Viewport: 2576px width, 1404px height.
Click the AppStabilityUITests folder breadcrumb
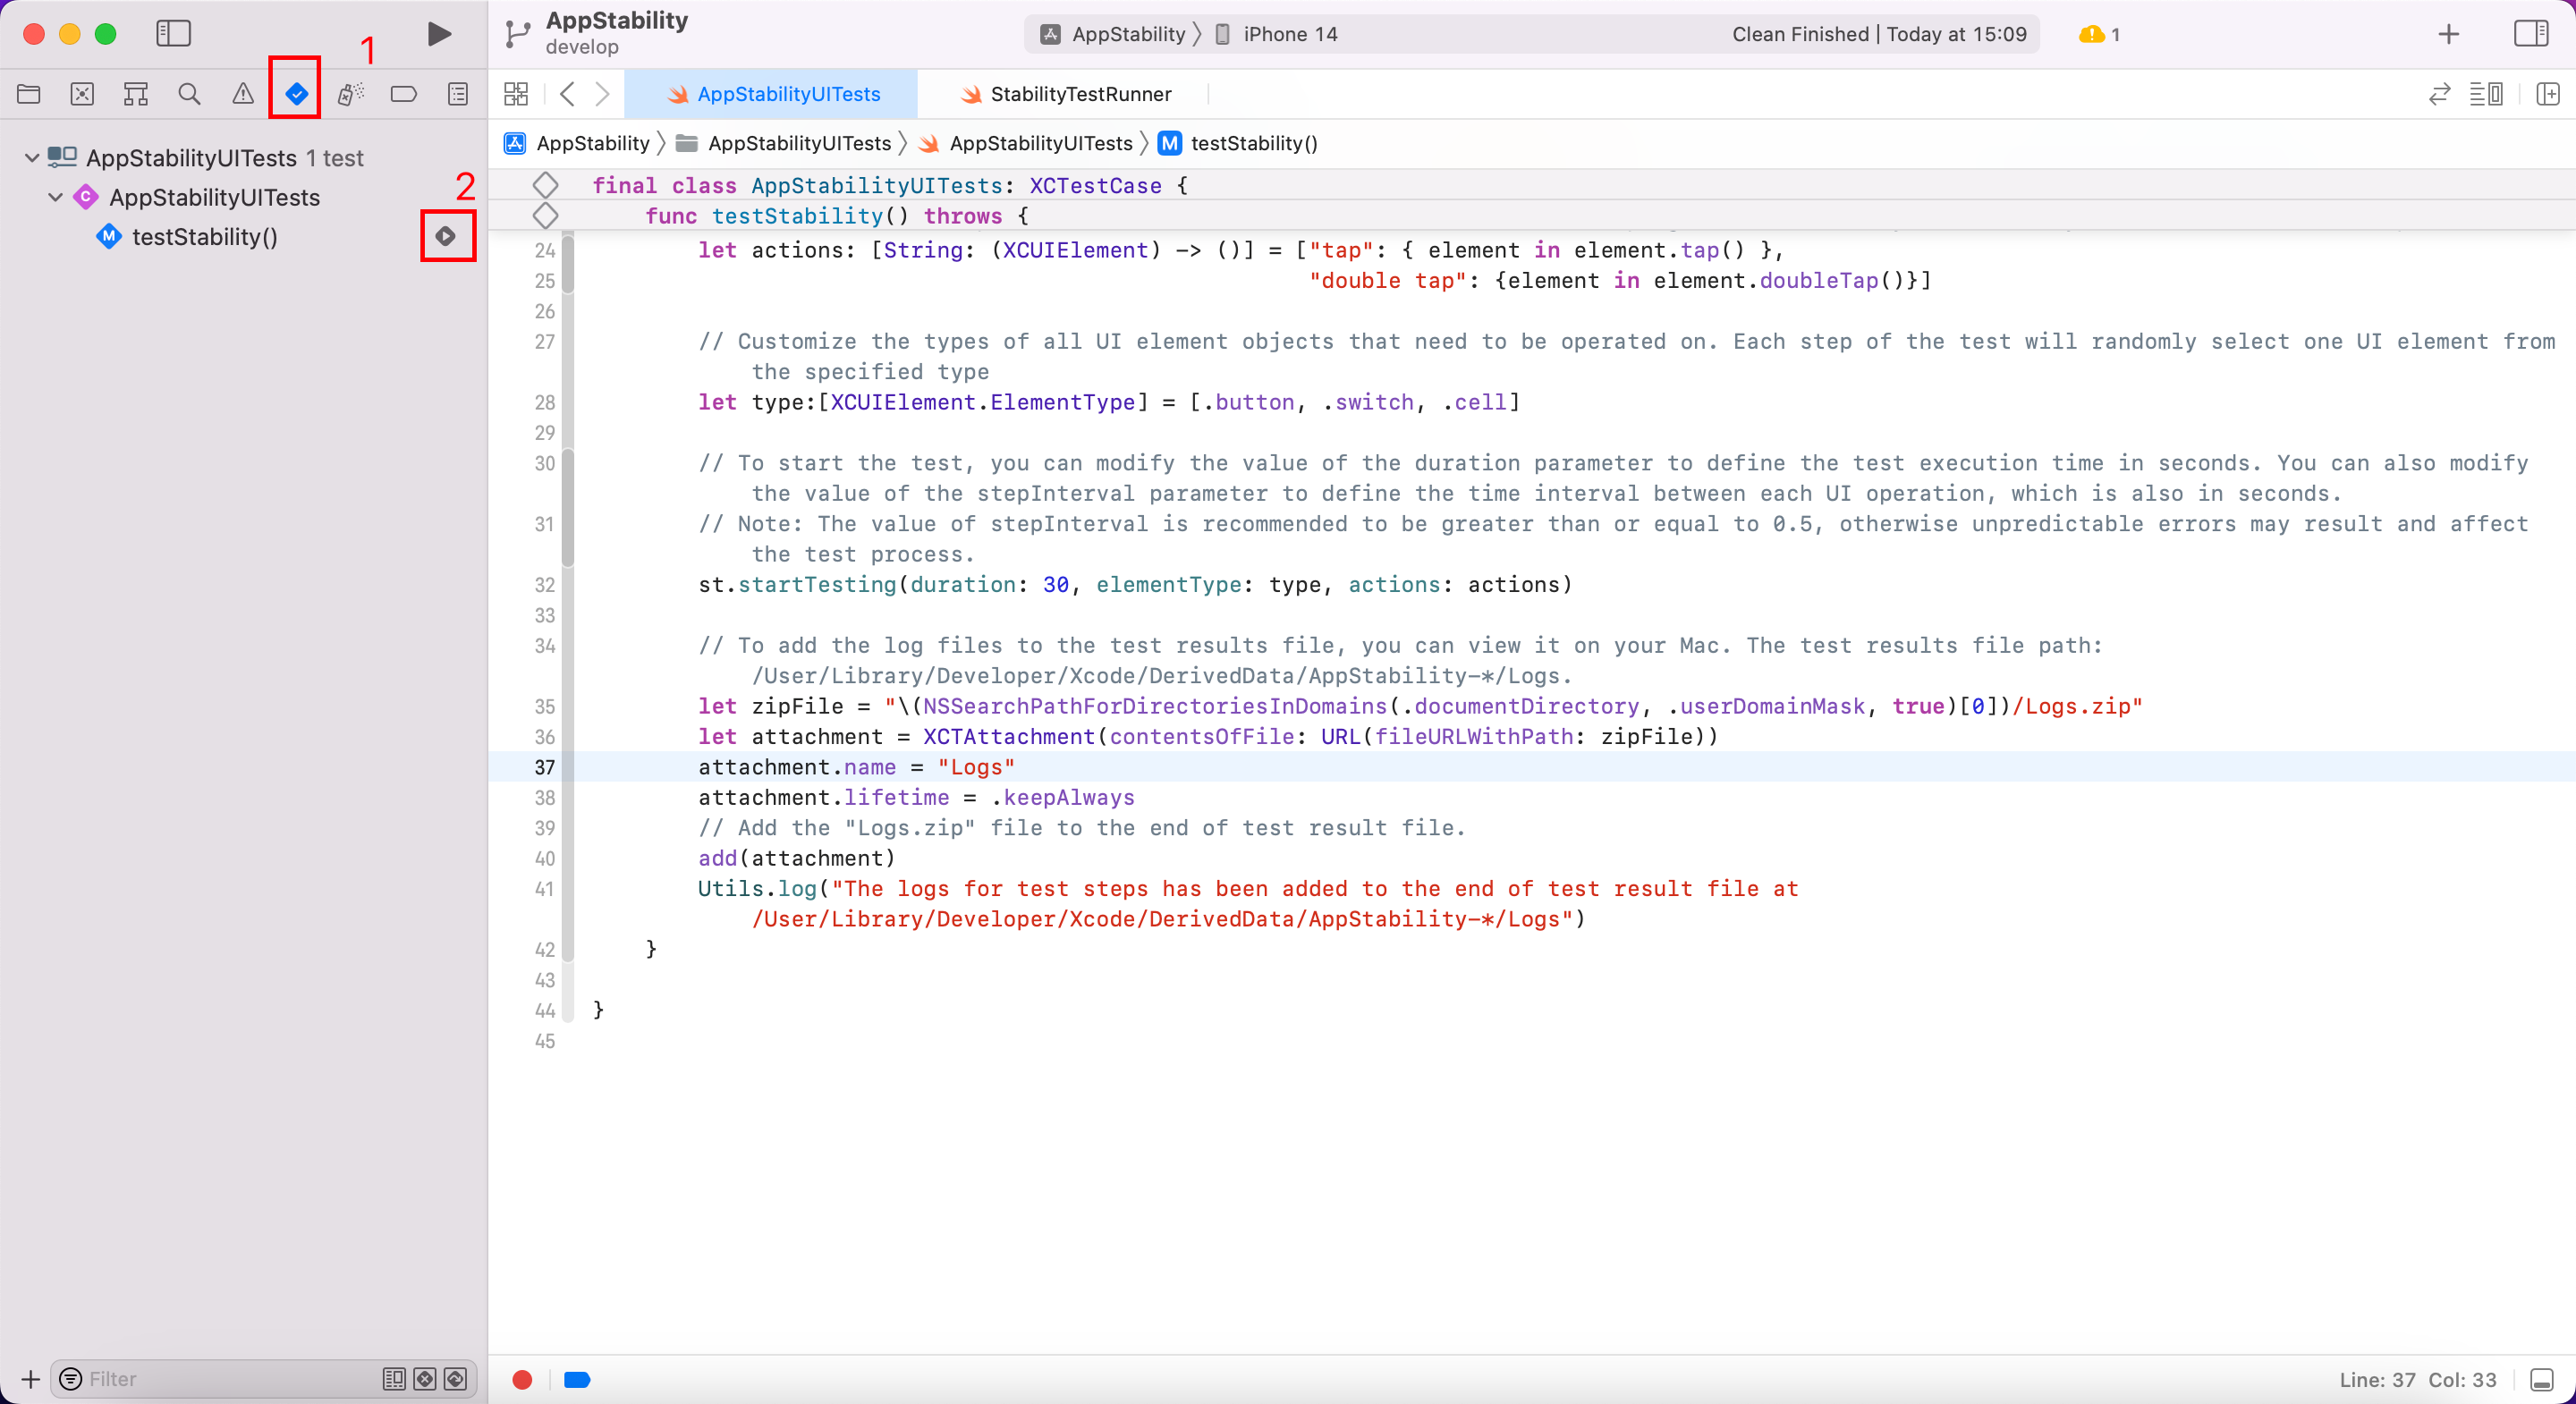tap(783, 143)
